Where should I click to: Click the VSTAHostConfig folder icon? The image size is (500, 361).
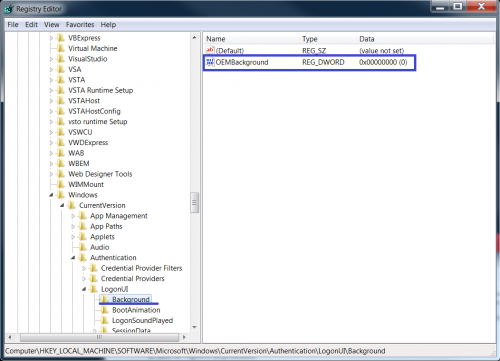click(61, 111)
